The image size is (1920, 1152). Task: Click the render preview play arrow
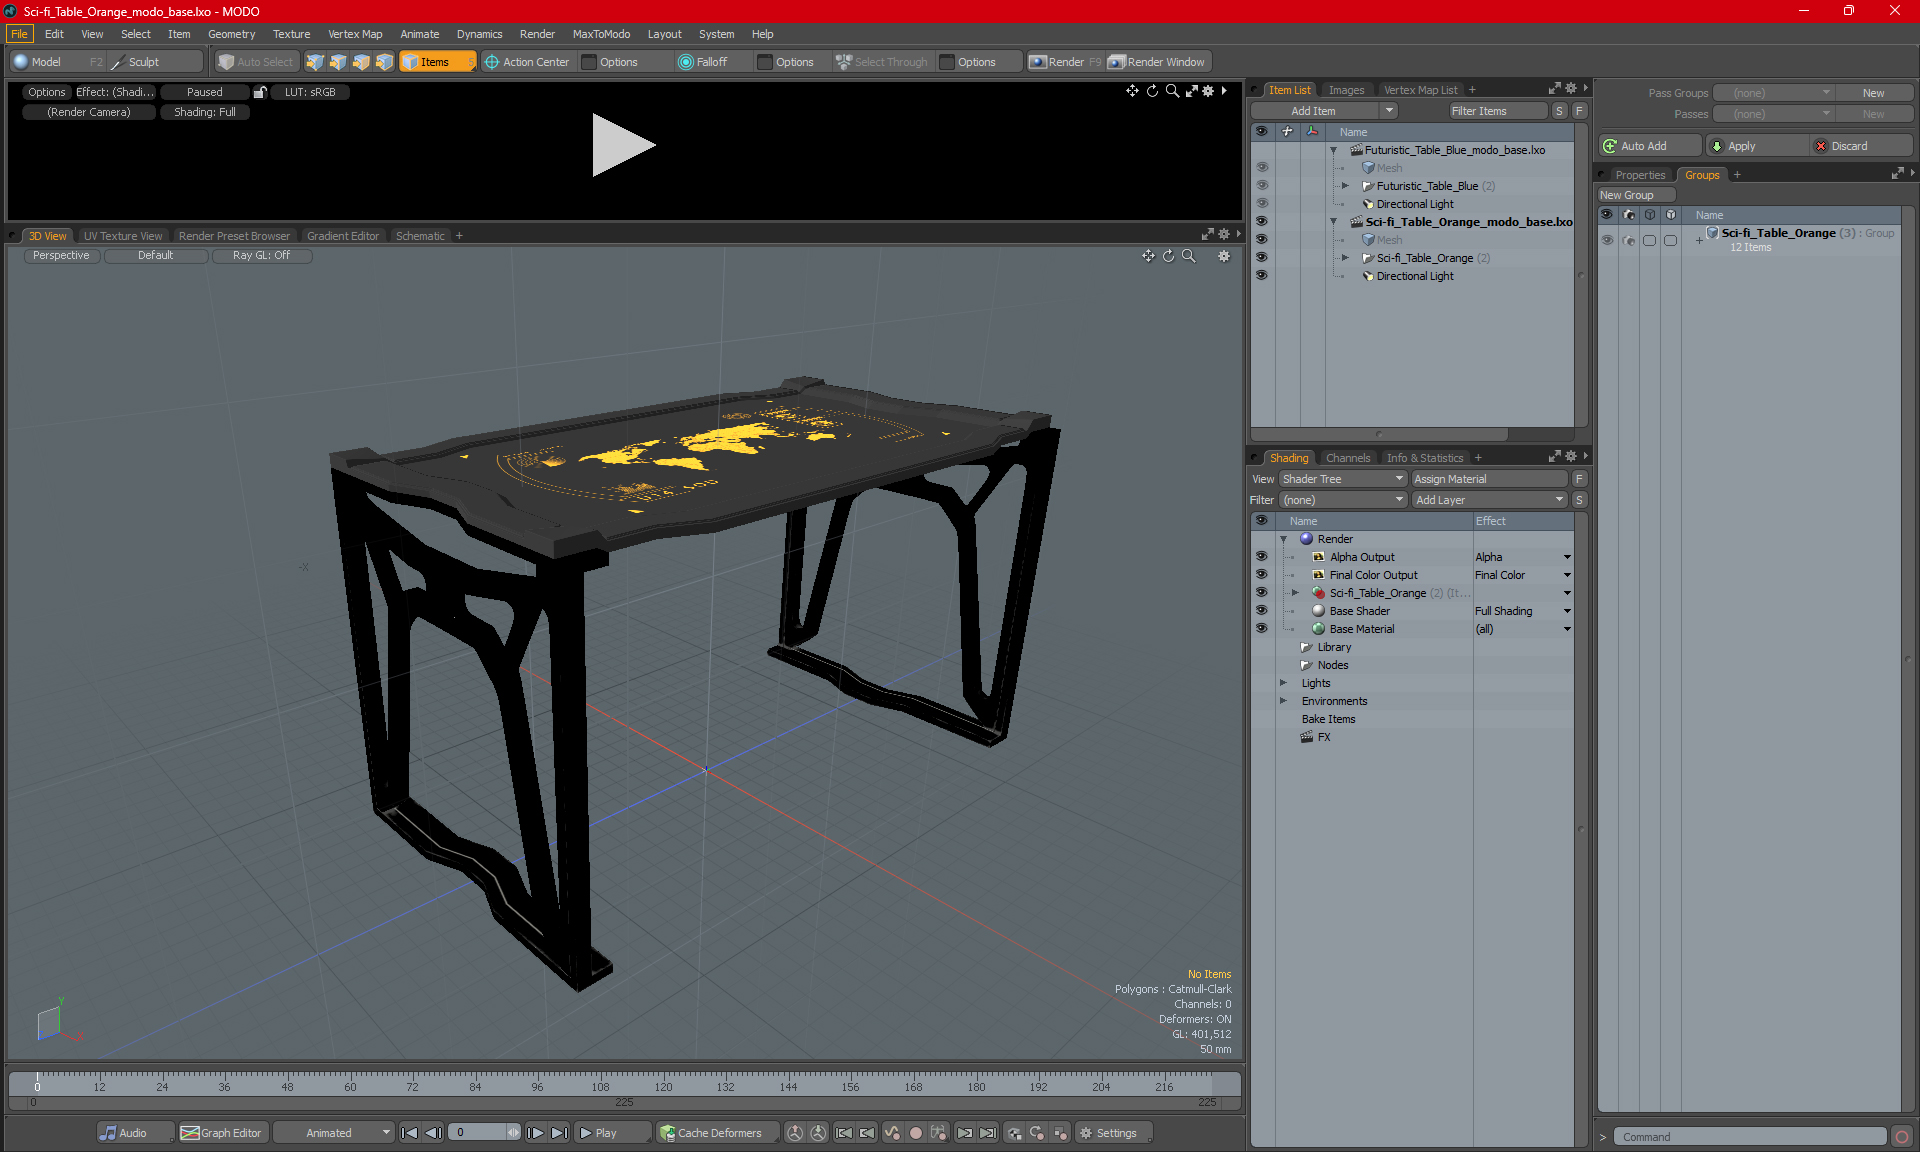coord(622,145)
